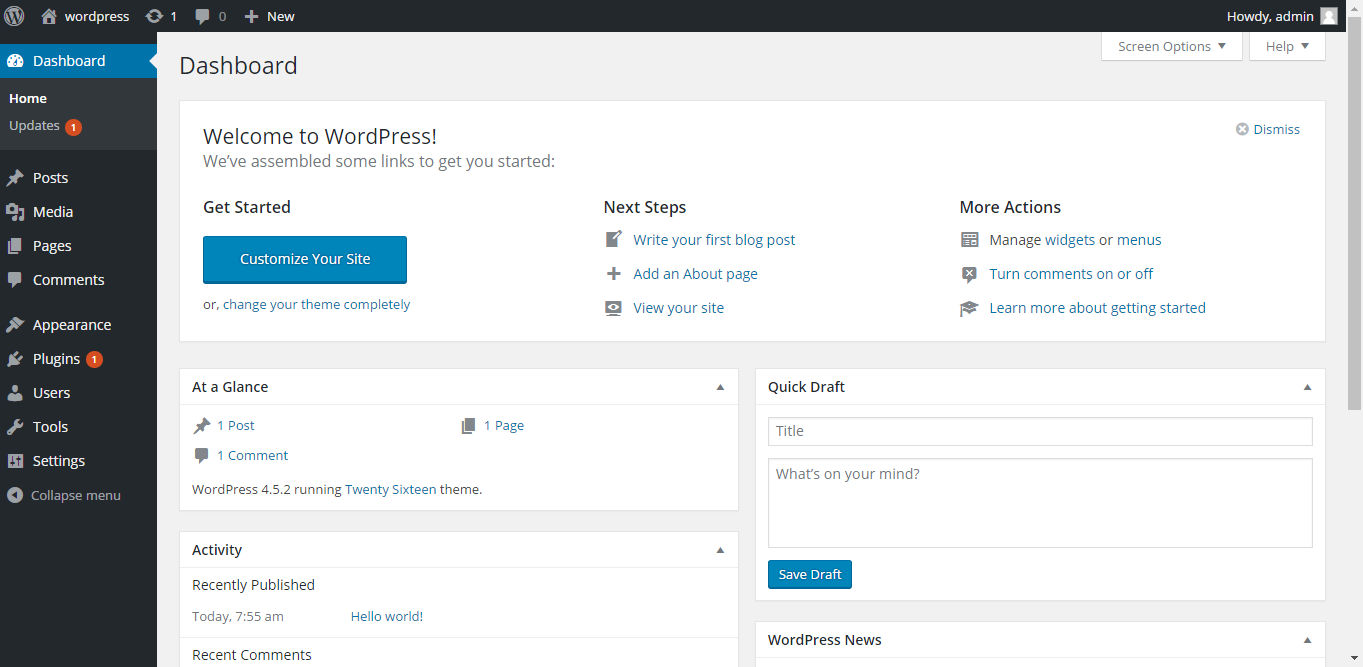Collapse the At a Glance panel
The image size is (1363, 667).
pos(720,387)
